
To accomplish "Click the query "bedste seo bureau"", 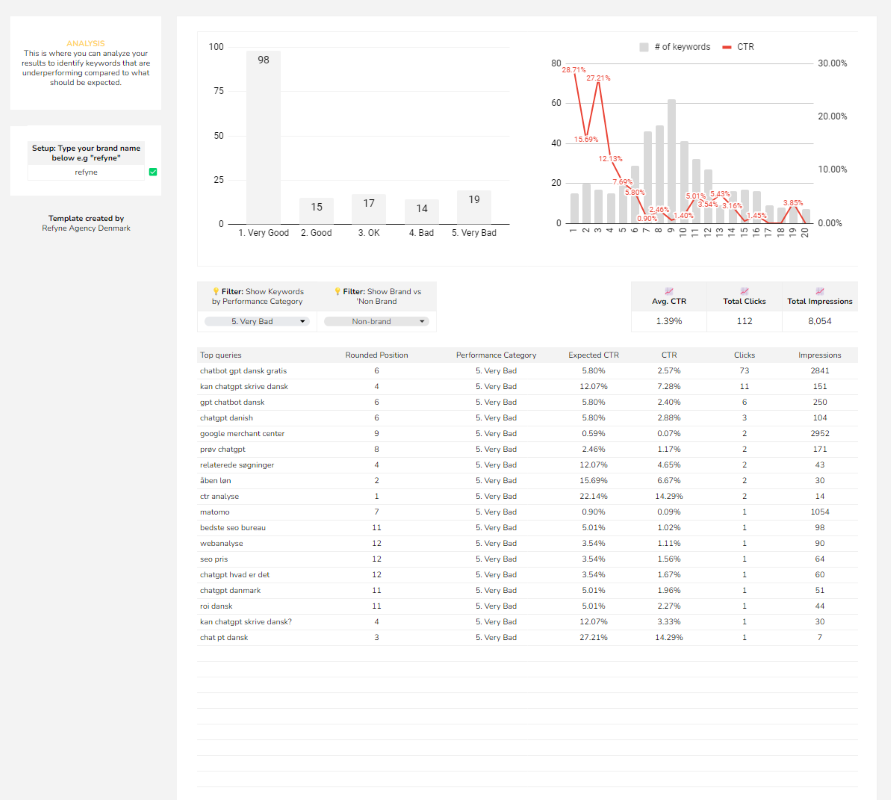I will click(x=232, y=528).
